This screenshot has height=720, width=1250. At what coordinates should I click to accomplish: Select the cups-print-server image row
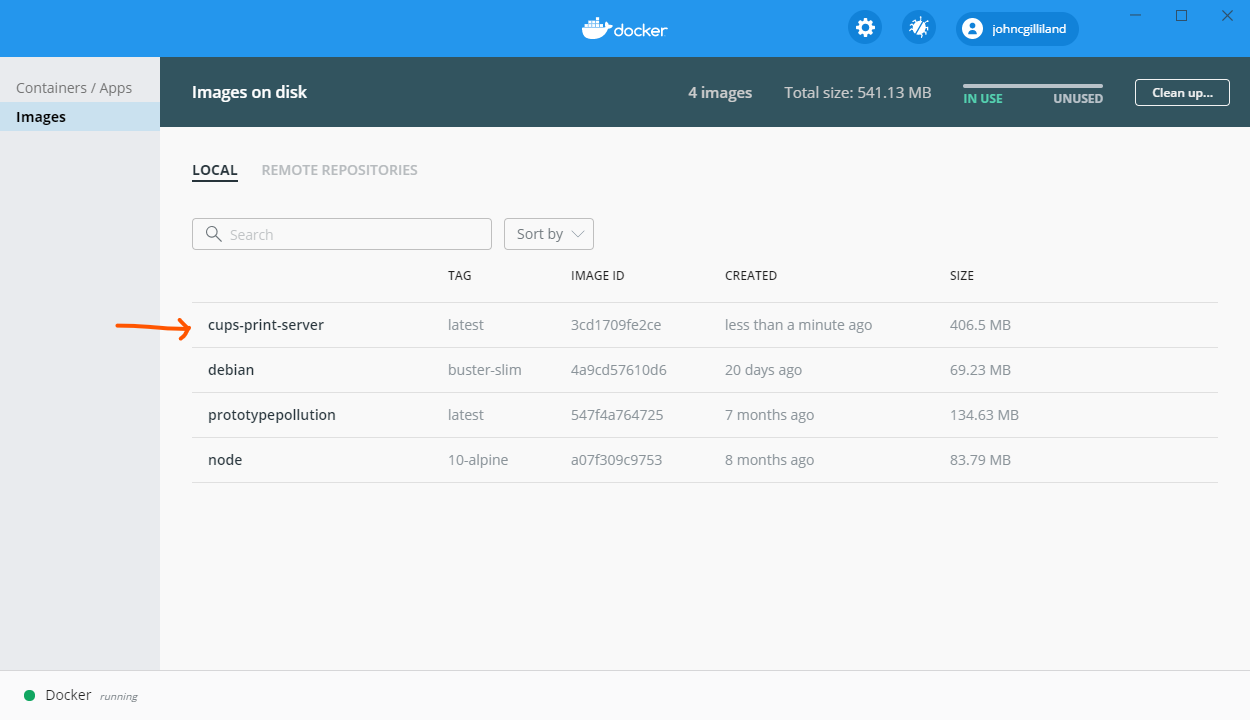[x=705, y=325]
